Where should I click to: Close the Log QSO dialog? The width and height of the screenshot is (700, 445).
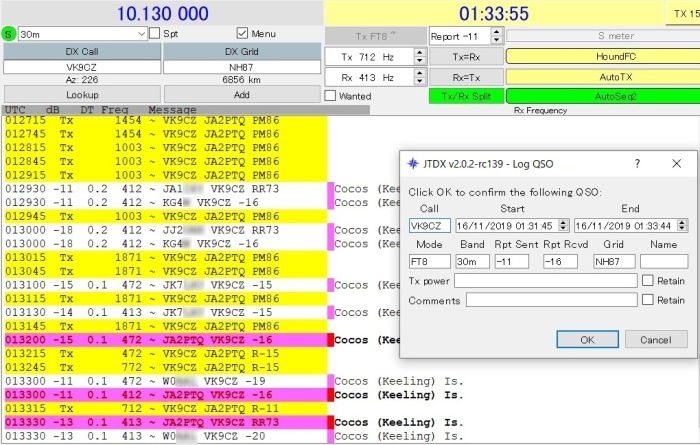tap(677, 164)
